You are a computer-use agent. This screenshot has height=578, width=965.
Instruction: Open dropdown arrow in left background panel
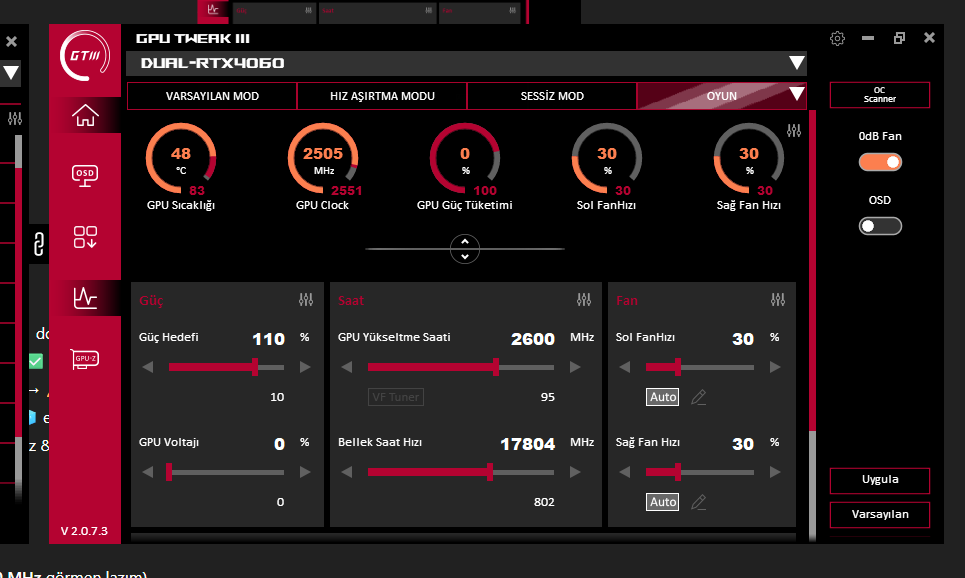[11, 73]
